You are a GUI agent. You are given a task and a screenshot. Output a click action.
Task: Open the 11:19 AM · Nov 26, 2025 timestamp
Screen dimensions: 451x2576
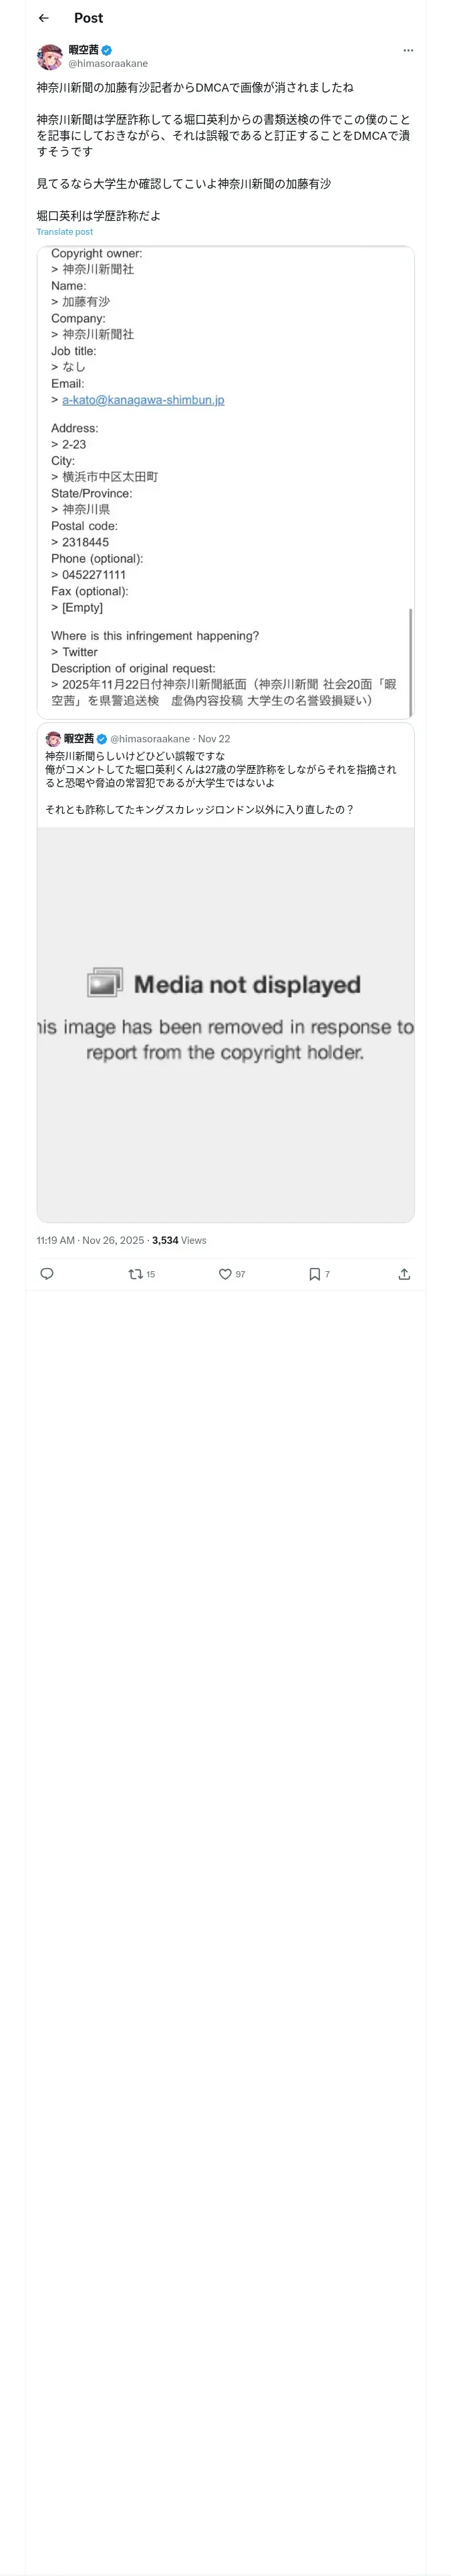coord(91,1240)
